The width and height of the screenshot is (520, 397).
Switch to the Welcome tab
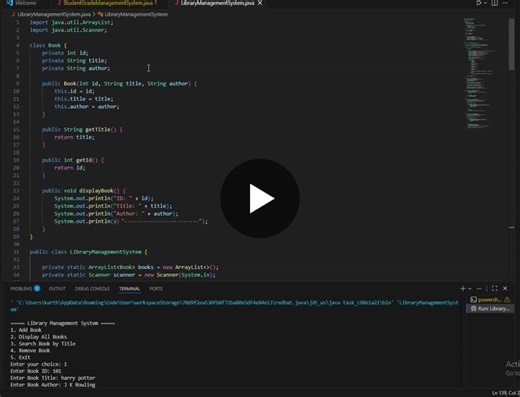coord(22,3)
